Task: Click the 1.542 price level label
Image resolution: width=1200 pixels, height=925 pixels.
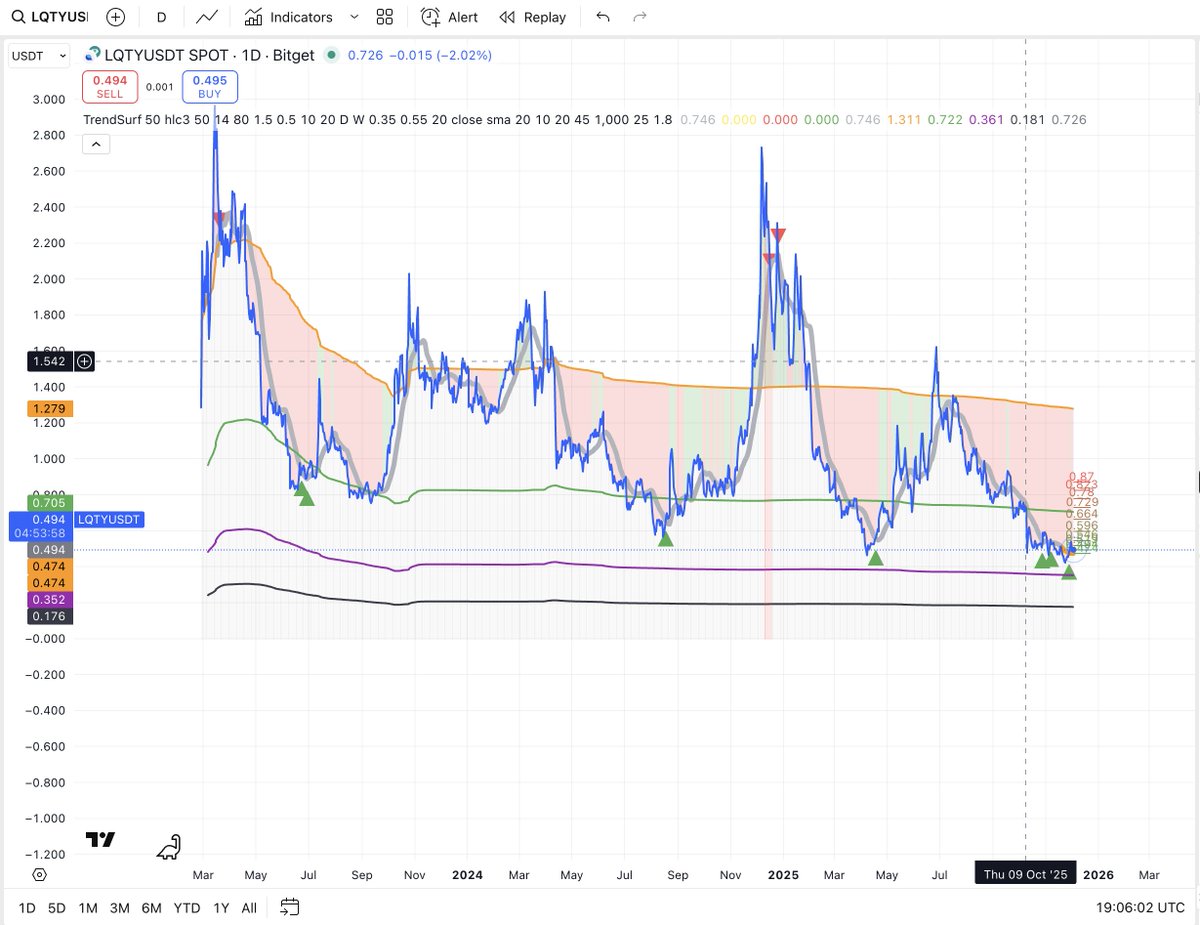Action: click(x=49, y=361)
